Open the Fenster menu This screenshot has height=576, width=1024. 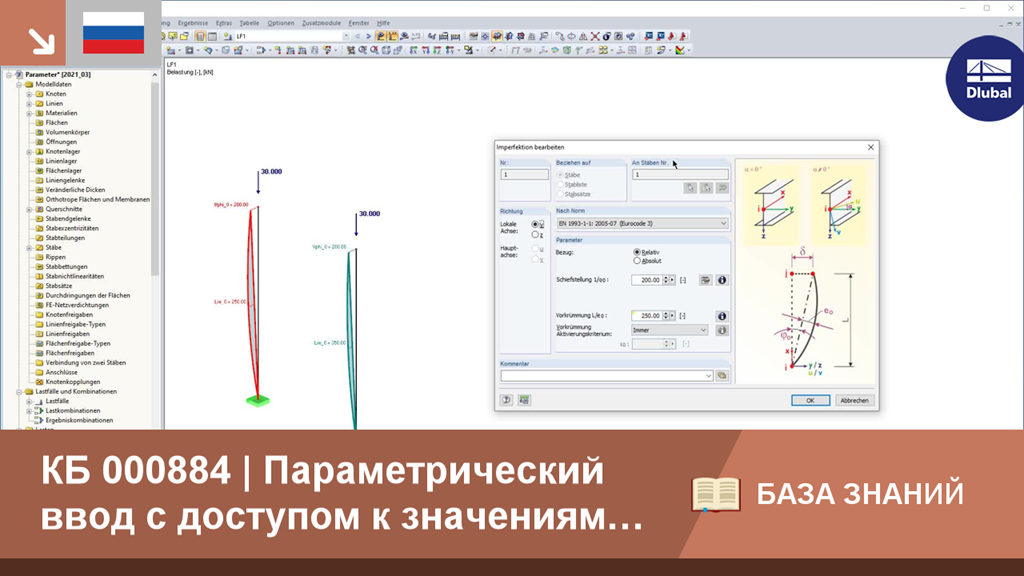[x=359, y=23]
